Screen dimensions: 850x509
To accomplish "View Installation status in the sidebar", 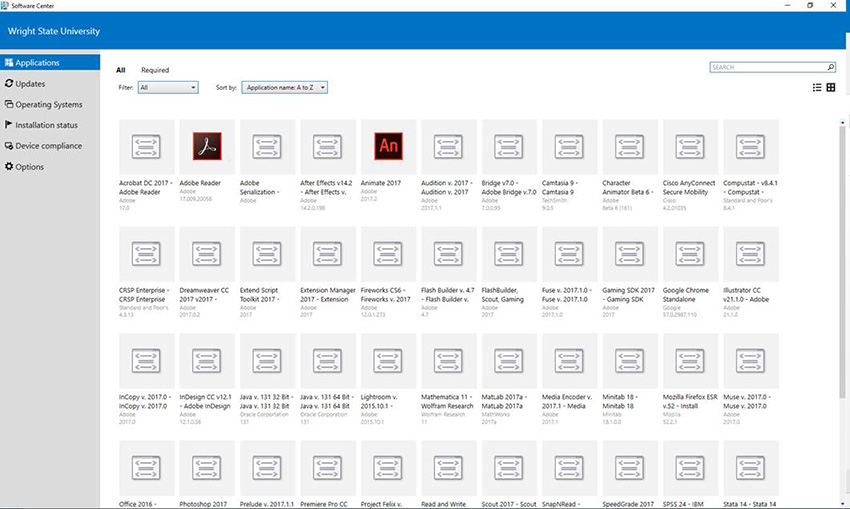I will (x=50, y=125).
